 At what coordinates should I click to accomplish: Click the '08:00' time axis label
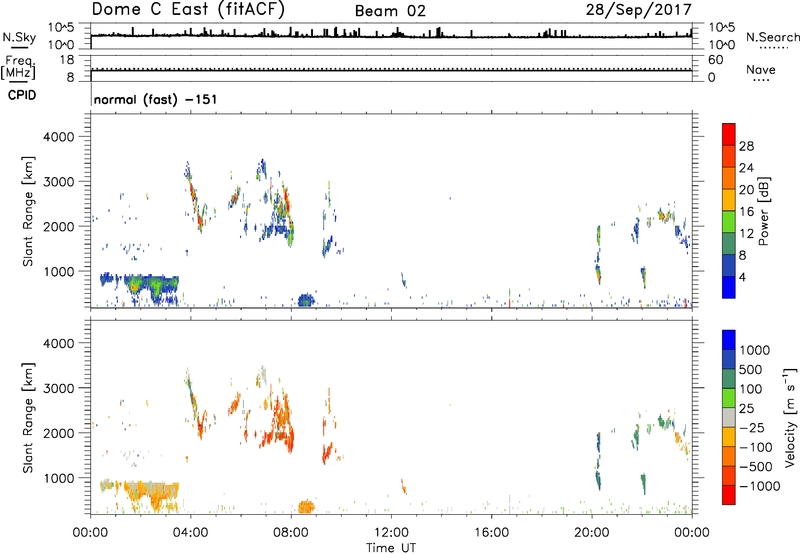tap(291, 533)
